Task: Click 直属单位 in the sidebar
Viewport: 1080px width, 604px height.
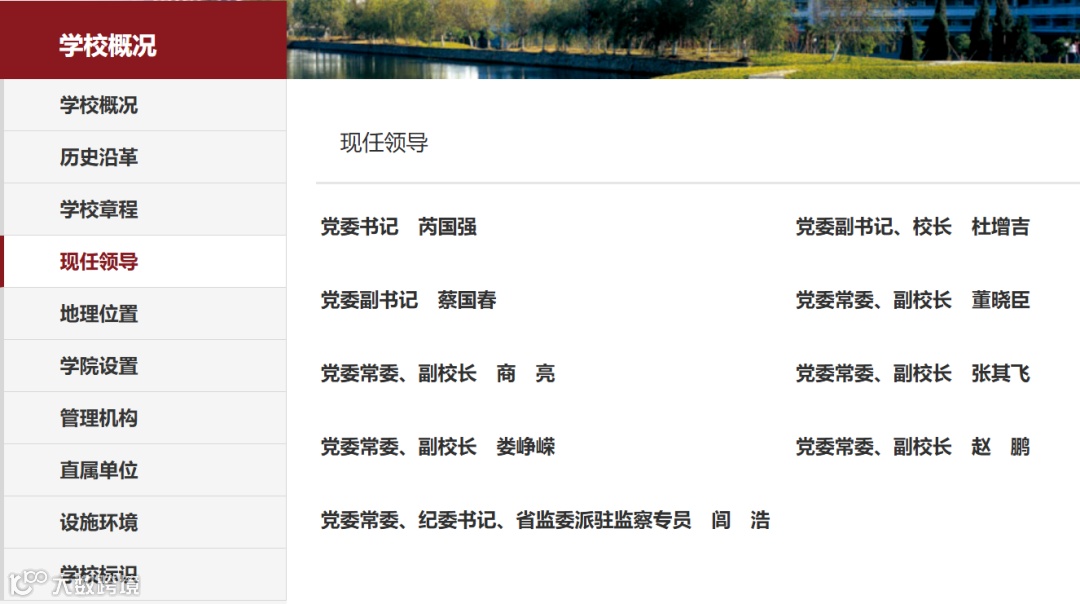Action: tap(145, 470)
